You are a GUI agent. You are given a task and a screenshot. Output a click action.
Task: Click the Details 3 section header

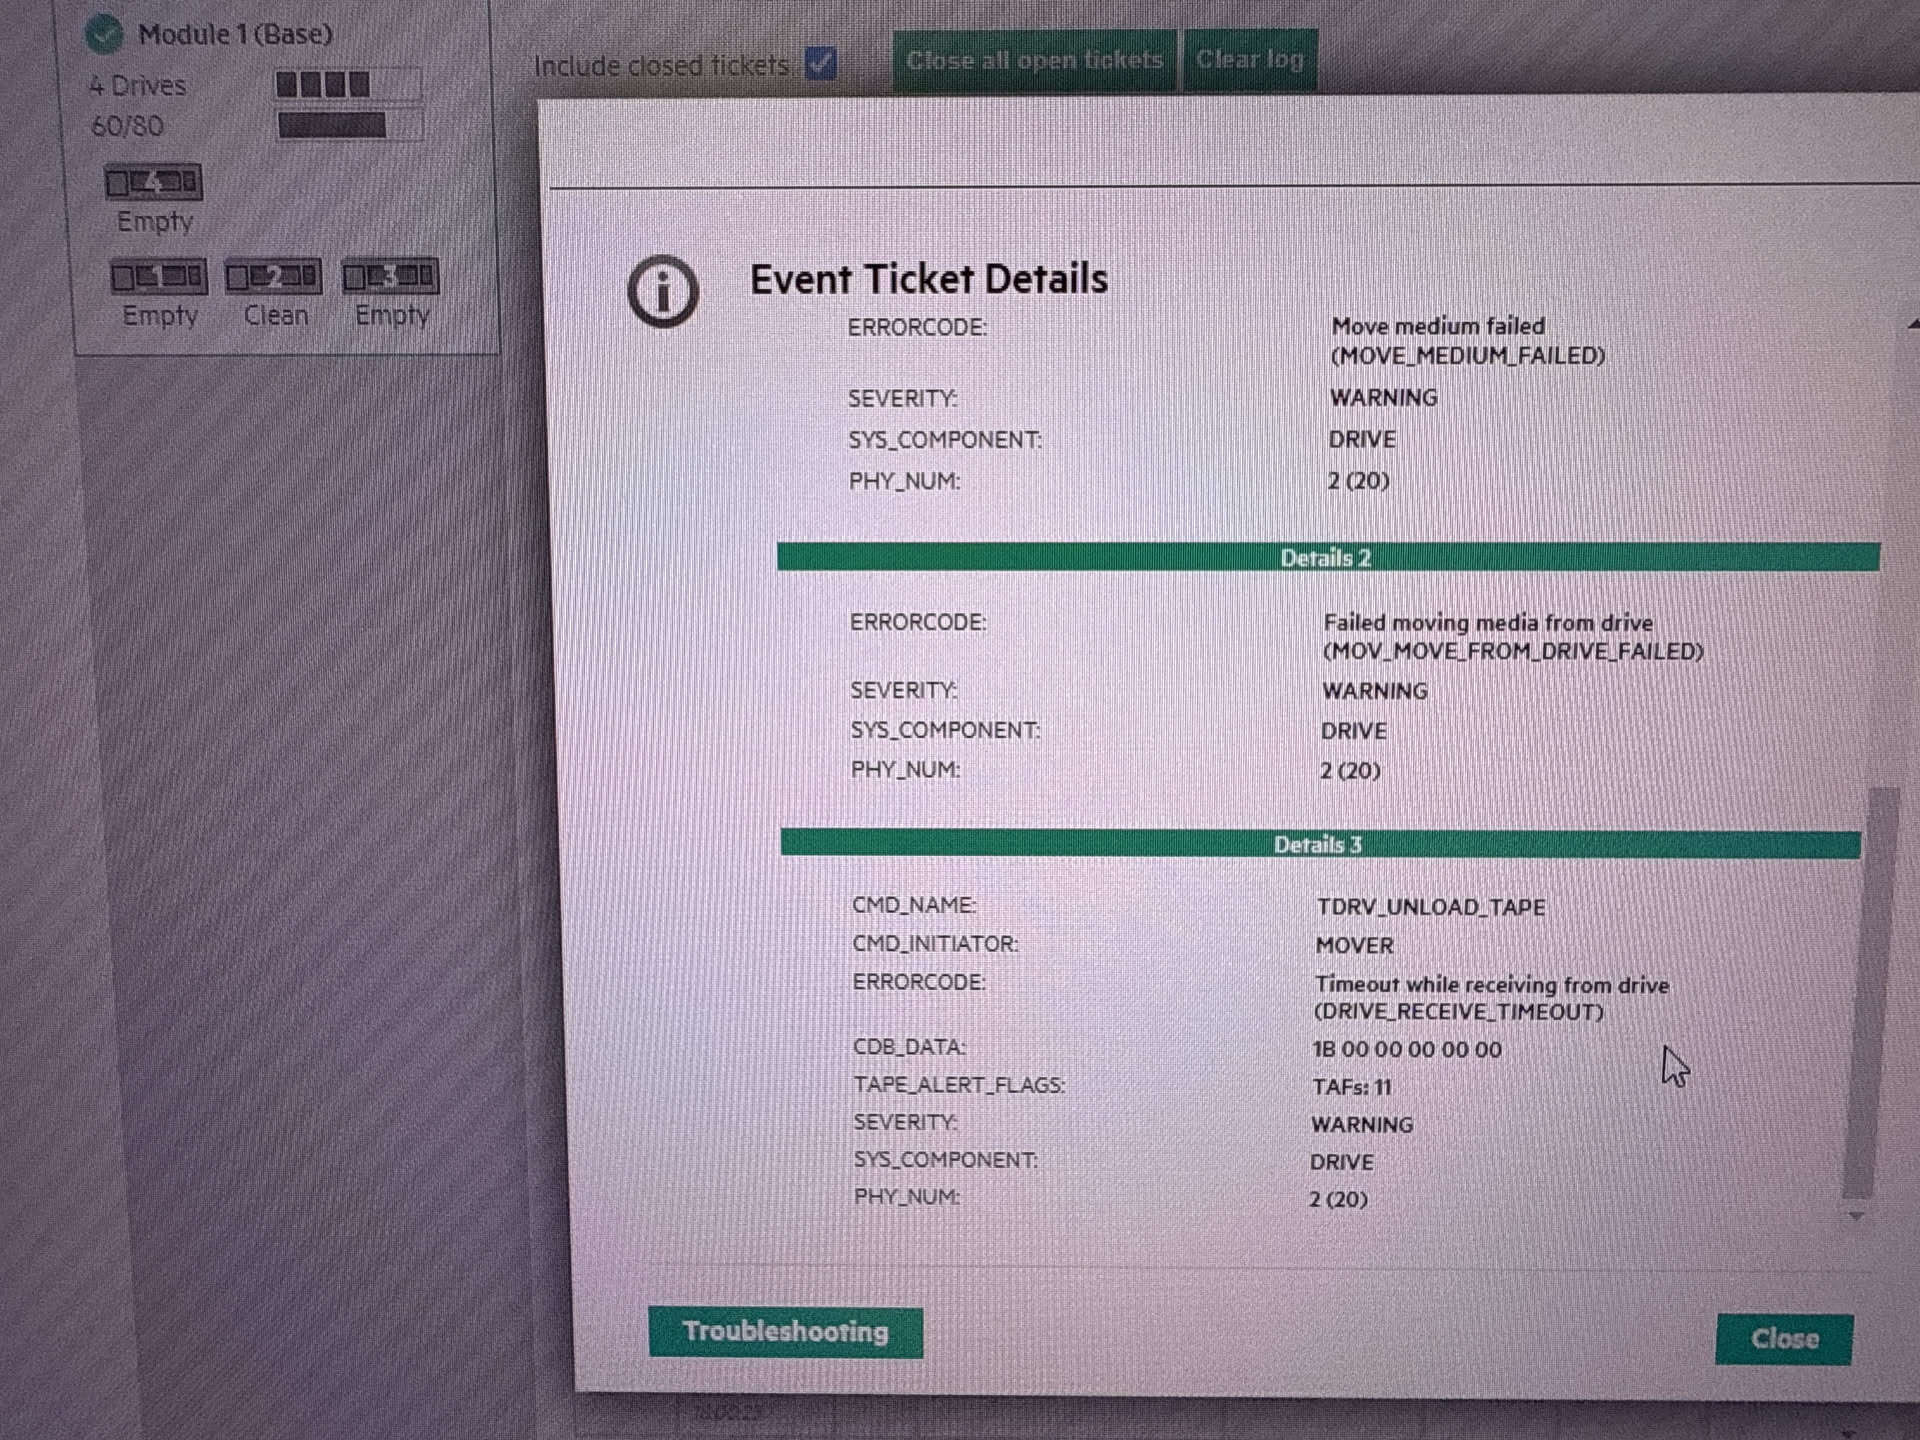1319,845
